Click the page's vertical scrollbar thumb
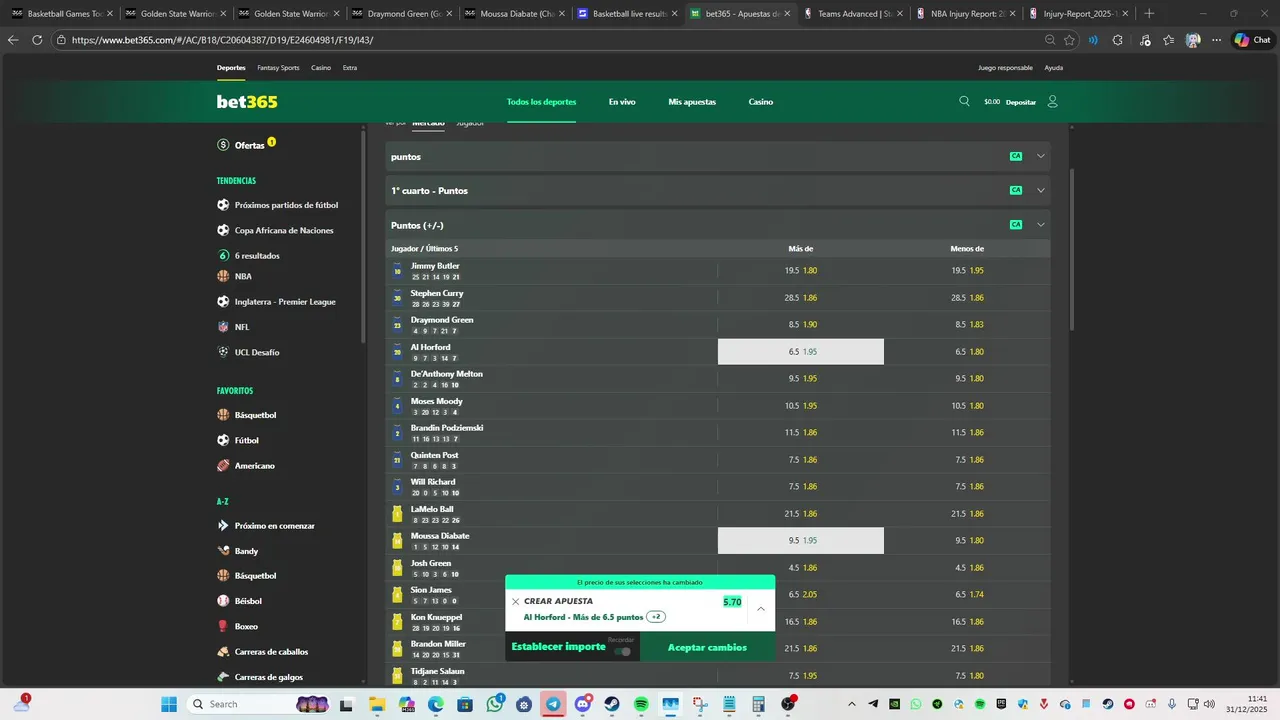1280x720 pixels. pyautogui.click(x=1072, y=249)
